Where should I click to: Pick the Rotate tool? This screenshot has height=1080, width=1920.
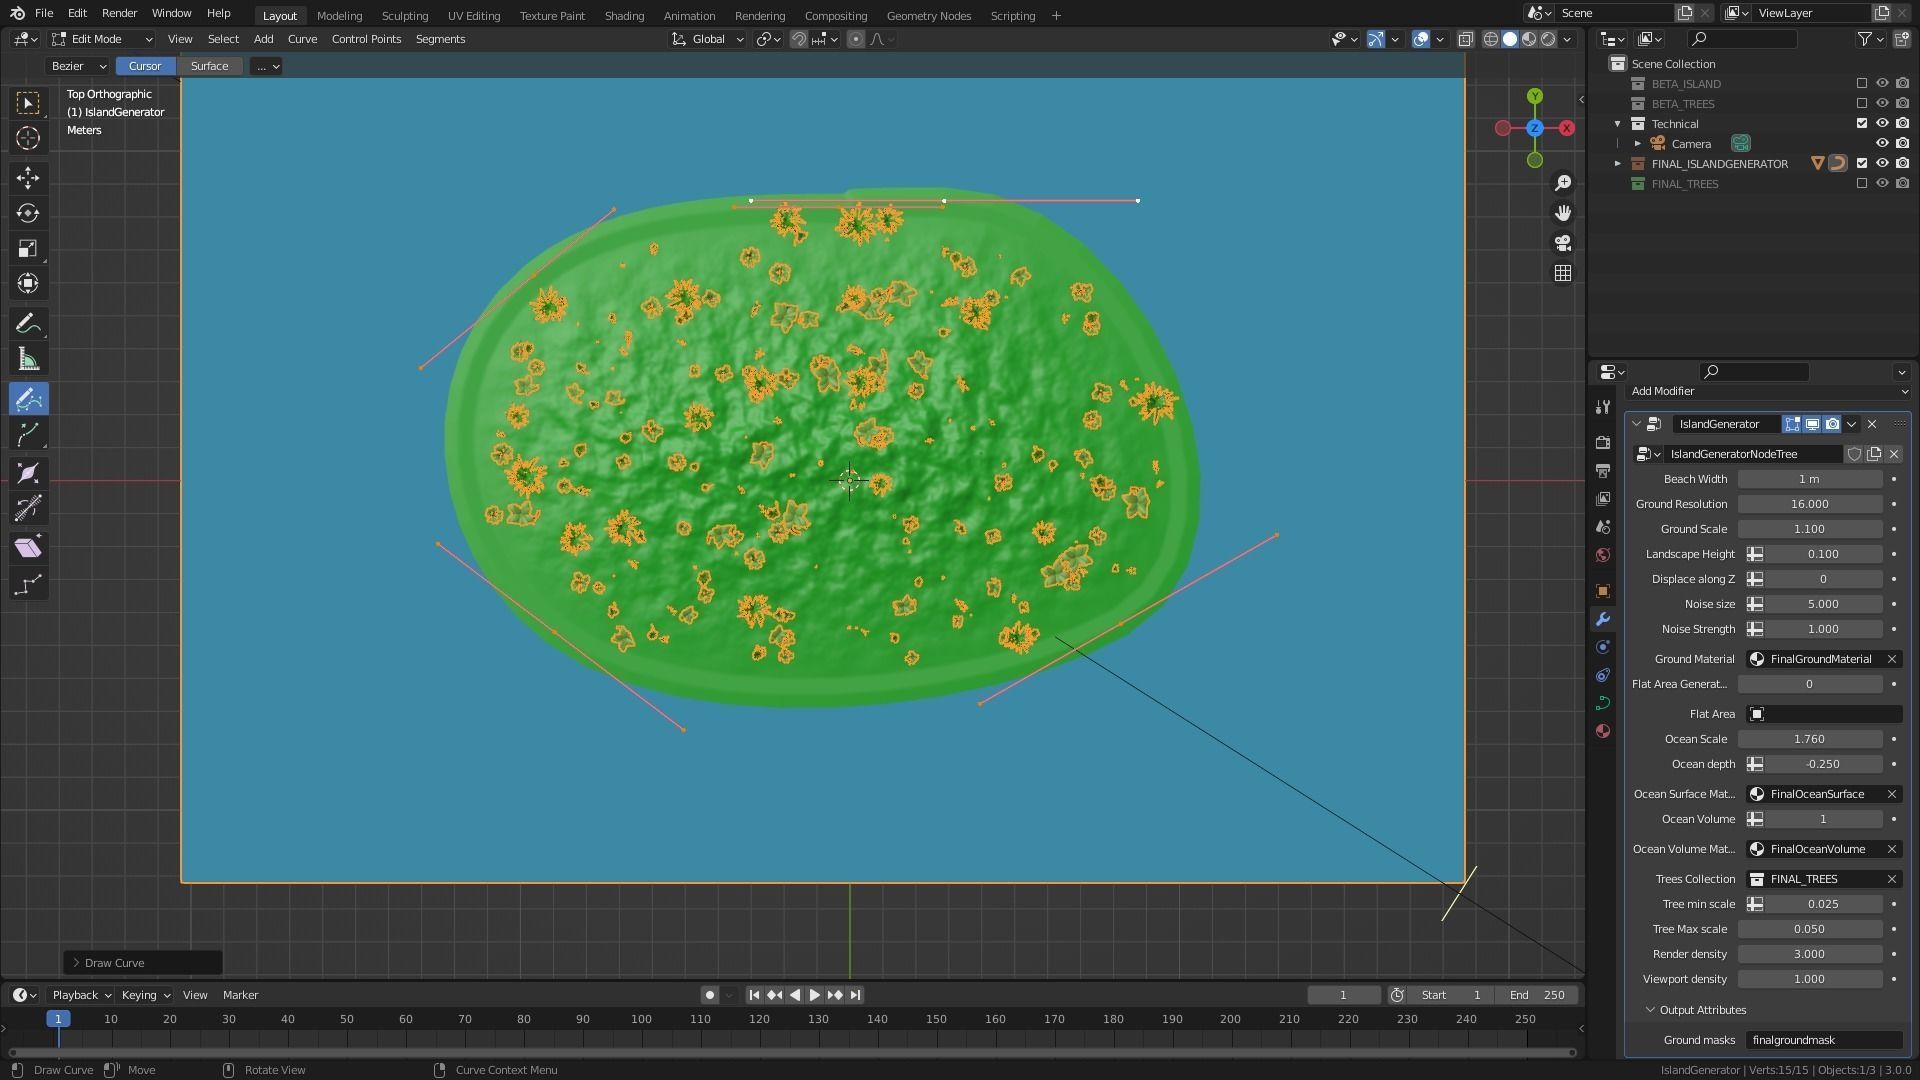(27, 212)
